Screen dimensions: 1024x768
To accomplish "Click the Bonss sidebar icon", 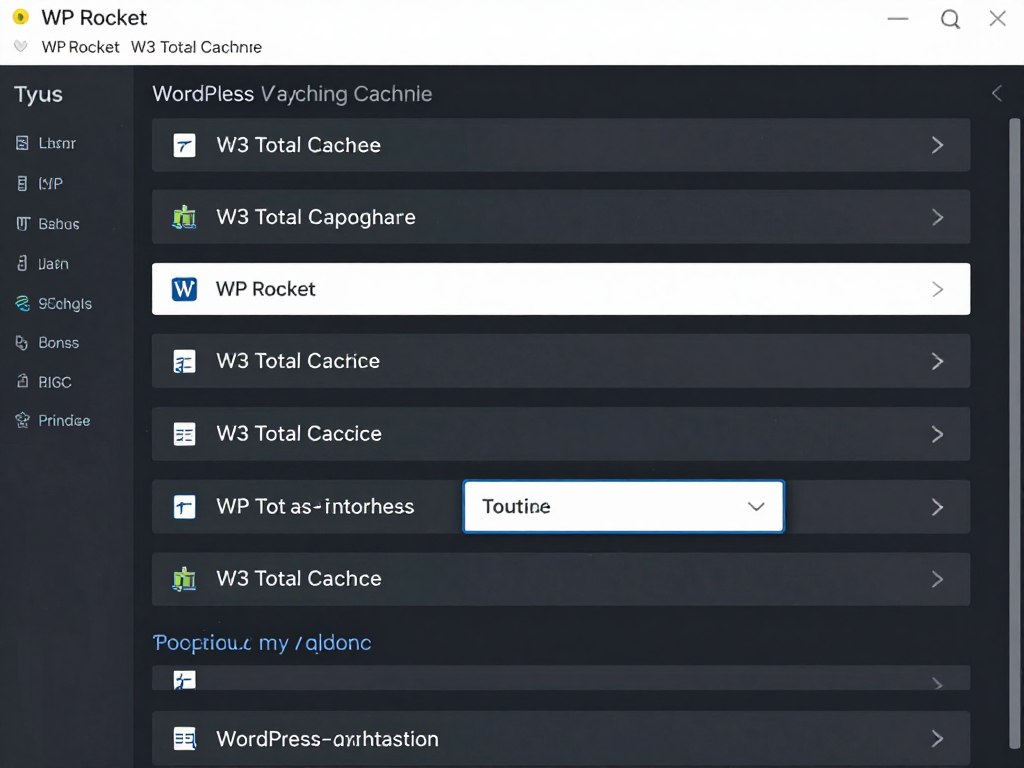I will 22,342.
